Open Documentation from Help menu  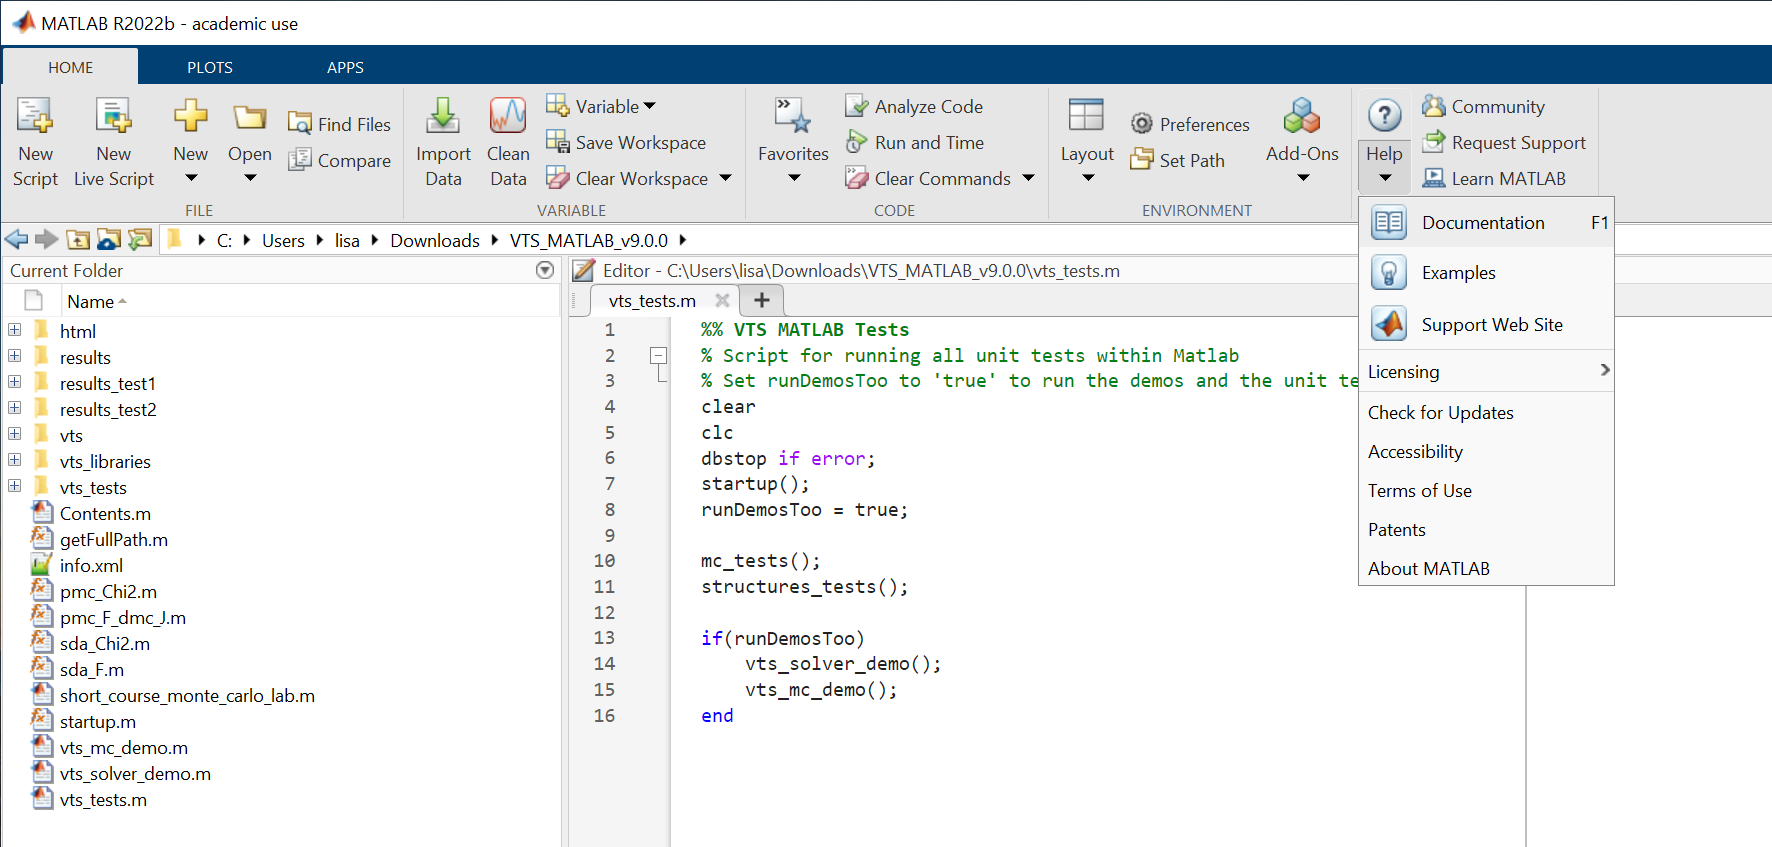[x=1486, y=223]
